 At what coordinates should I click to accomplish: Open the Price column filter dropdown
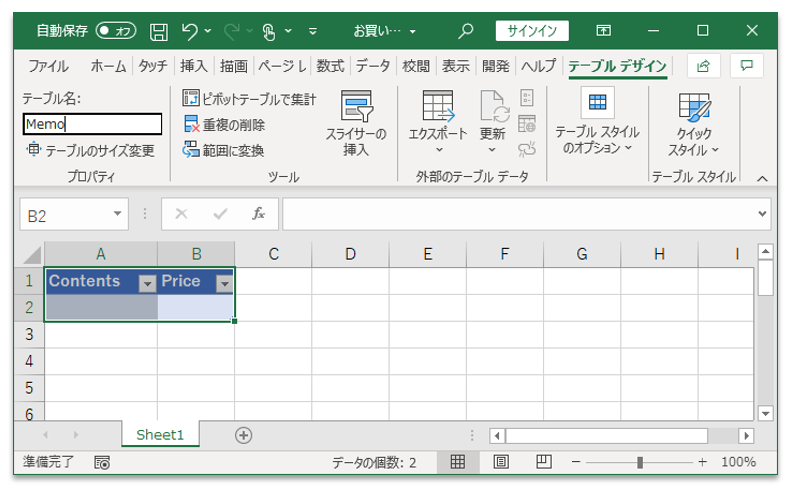(x=224, y=283)
